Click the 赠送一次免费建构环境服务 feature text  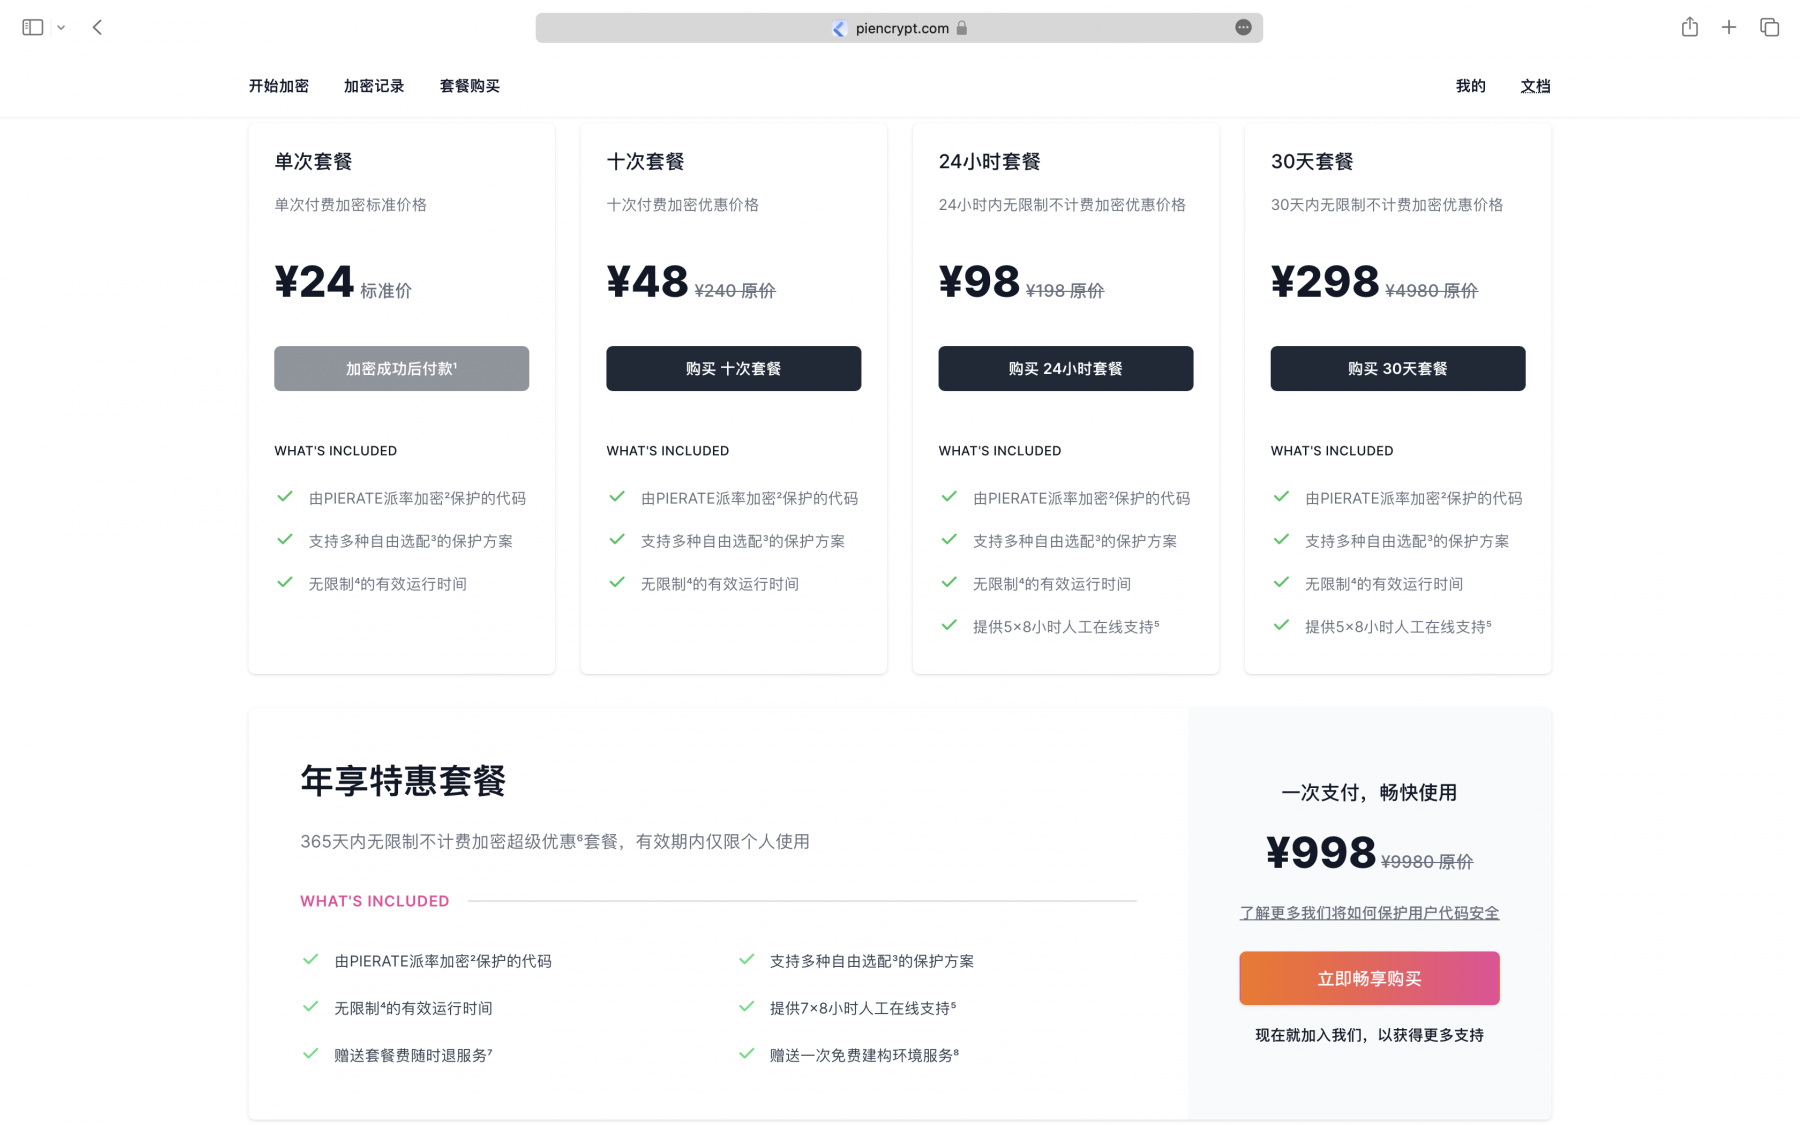[x=864, y=1055]
